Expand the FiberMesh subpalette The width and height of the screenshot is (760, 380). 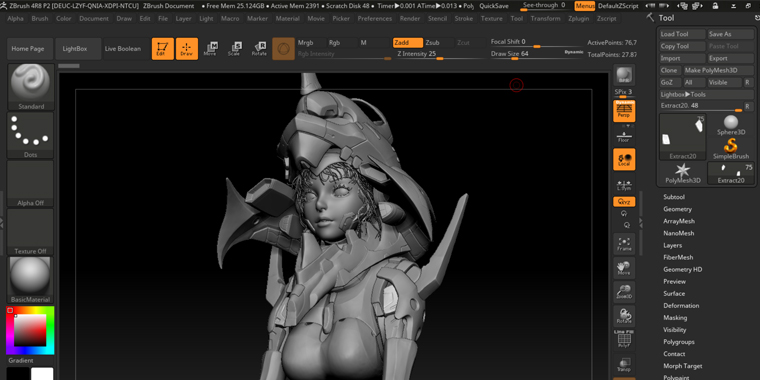coord(678,257)
